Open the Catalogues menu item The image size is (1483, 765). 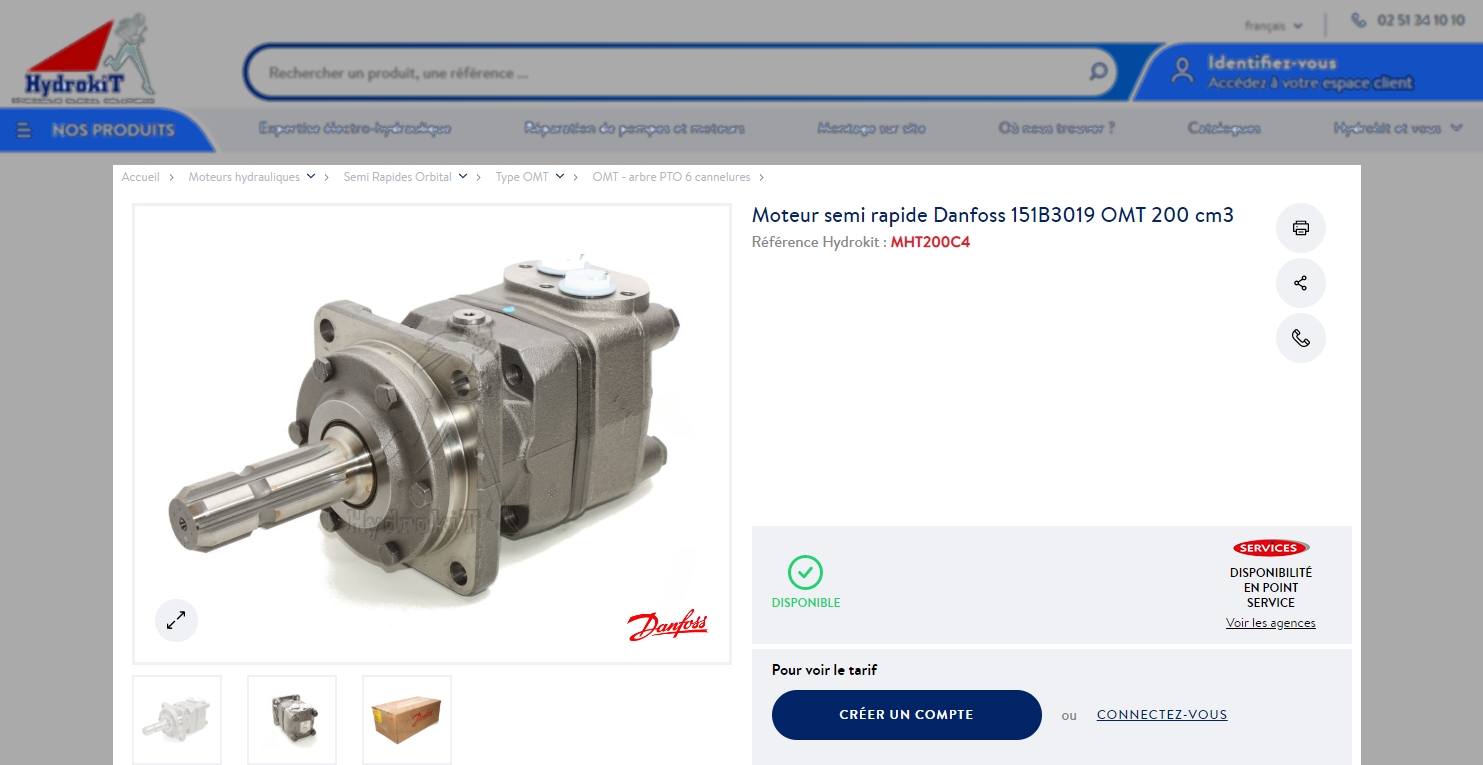[x=1224, y=129]
